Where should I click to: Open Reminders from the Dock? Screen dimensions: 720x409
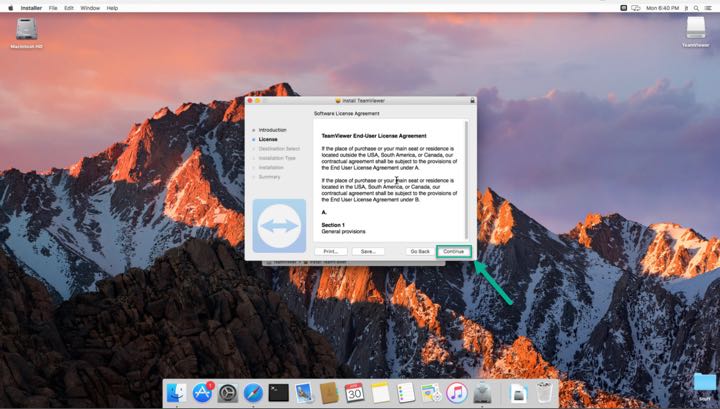click(x=405, y=393)
